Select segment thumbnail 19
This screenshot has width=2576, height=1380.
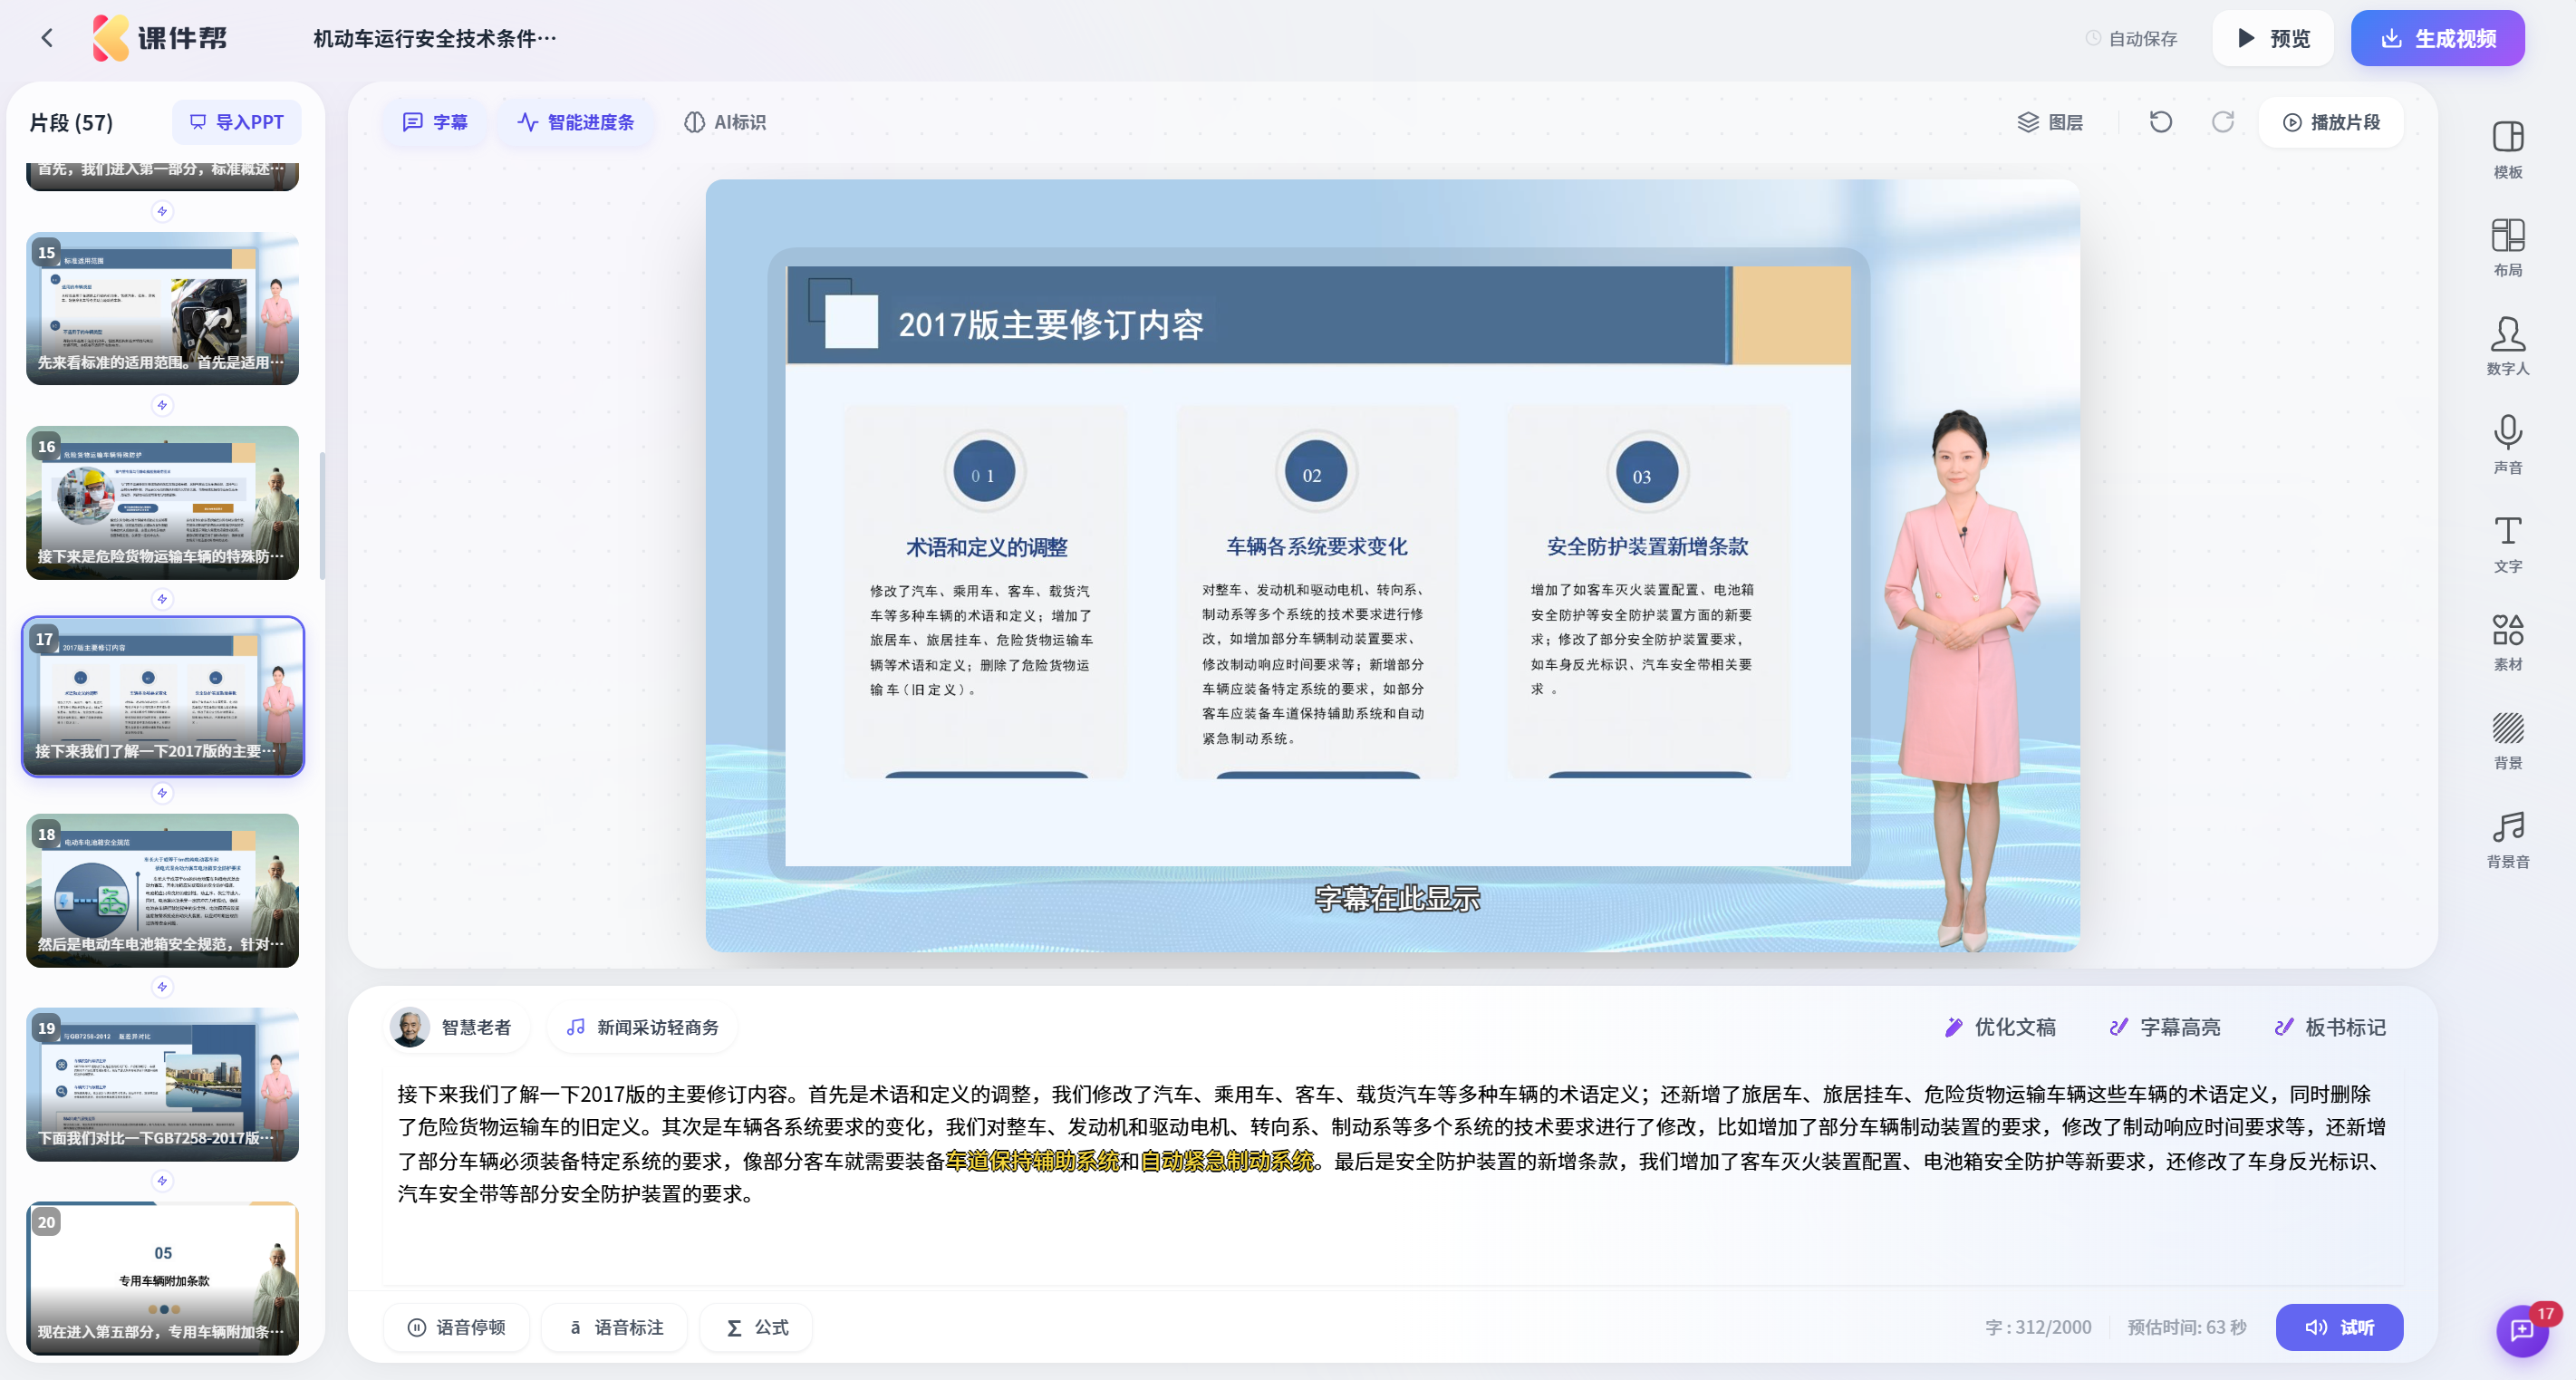[162, 1084]
